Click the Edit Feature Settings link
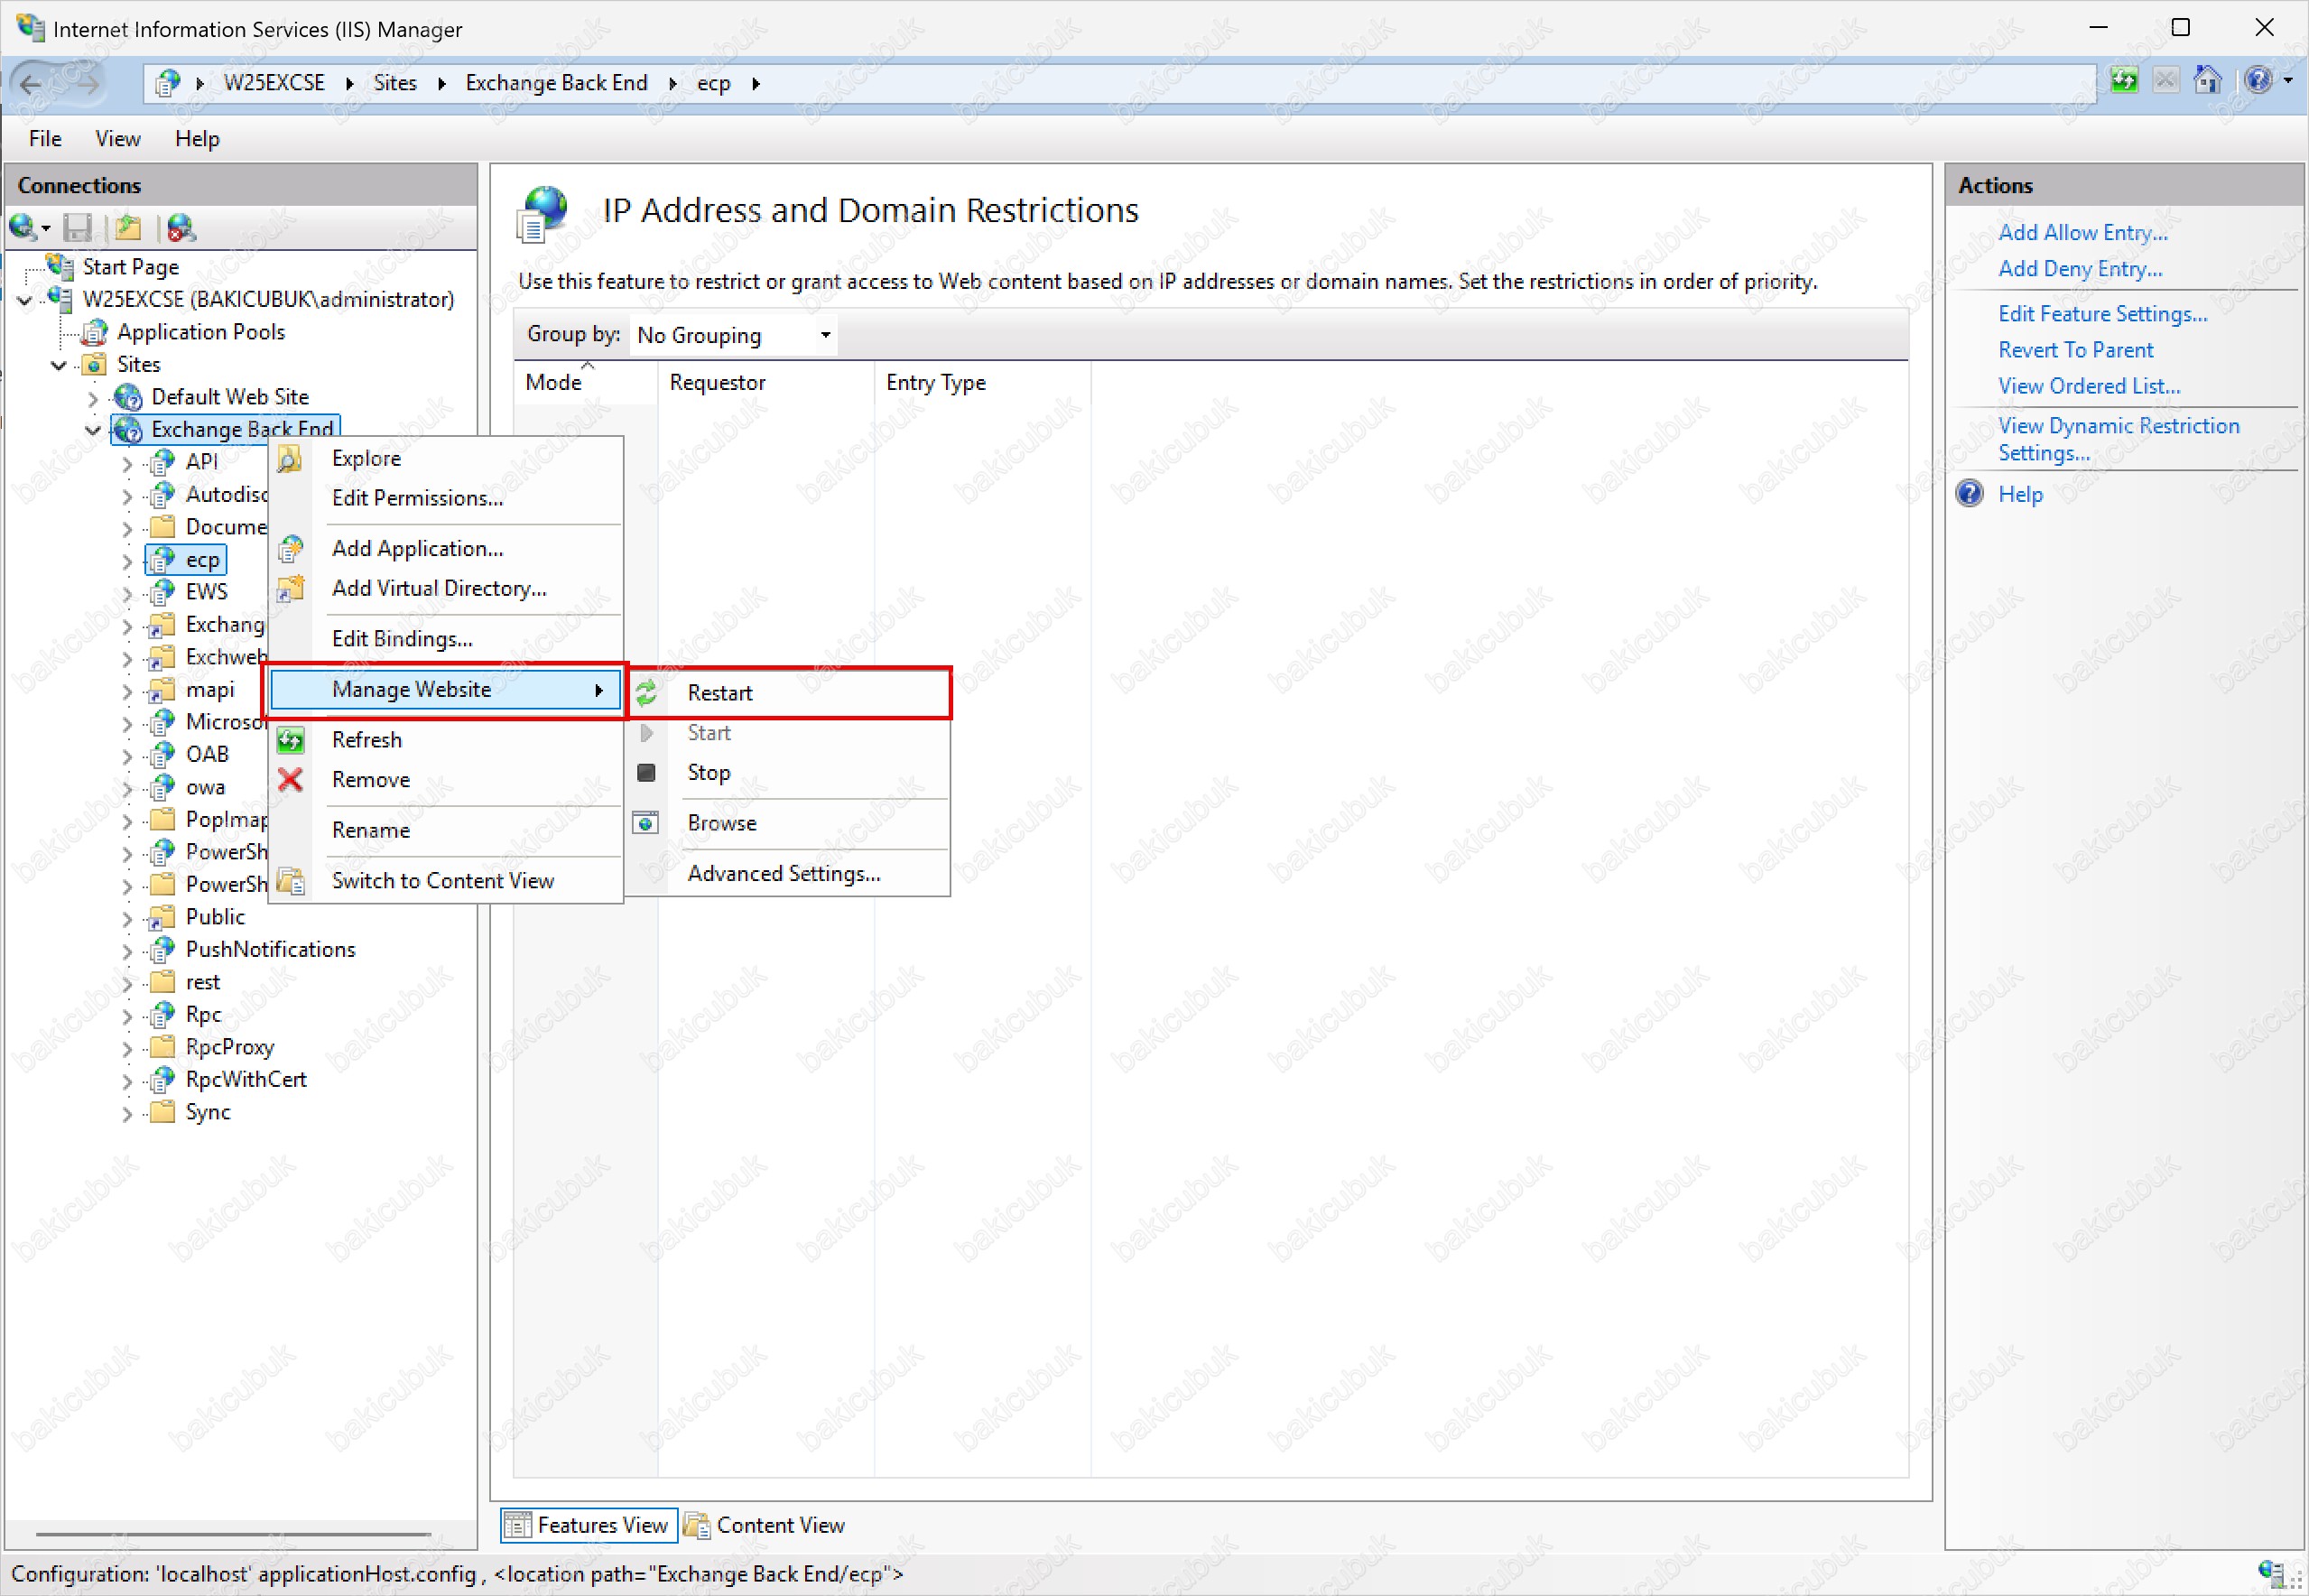The width and height of the screenshot is (2309, 1596). coord(2102,314)
